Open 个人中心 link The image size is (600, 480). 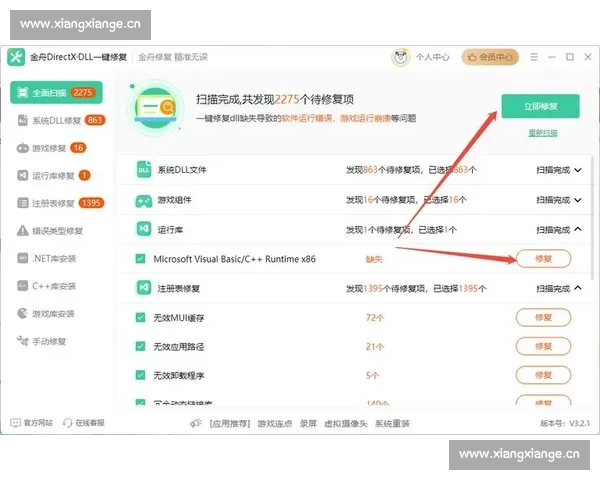click(x=433, y=57)
